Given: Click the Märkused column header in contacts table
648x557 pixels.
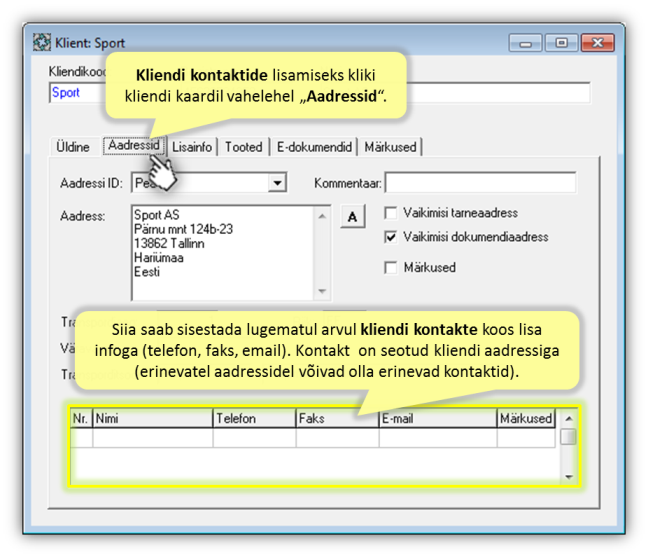Looking at the screenshot, I should click(x=526, y=419).
